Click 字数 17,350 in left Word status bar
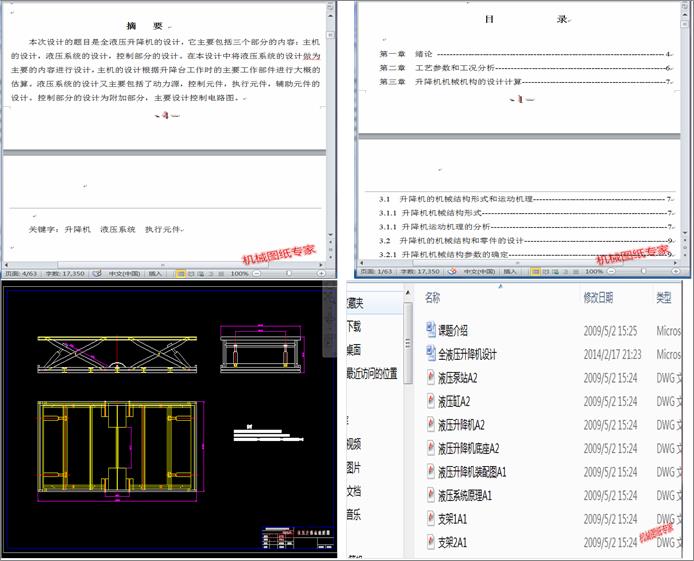 pos(65,273)
